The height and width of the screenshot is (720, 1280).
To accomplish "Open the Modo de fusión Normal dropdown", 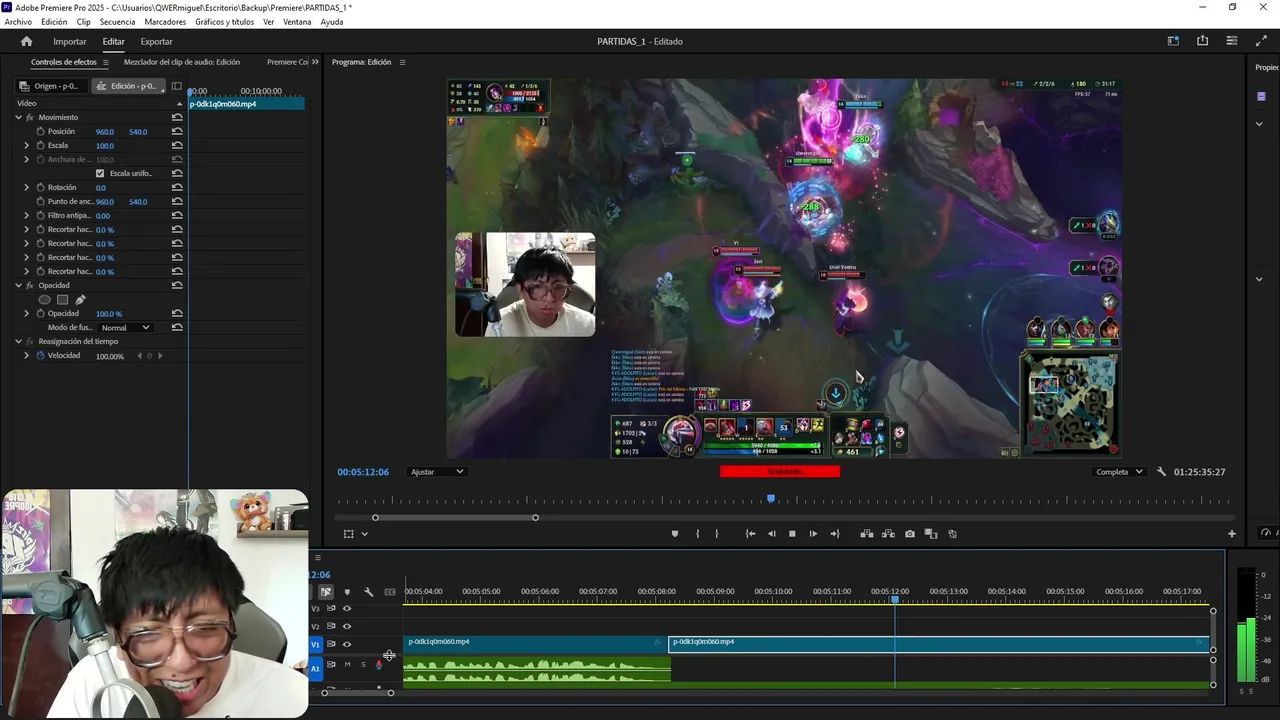I will 125,328.
